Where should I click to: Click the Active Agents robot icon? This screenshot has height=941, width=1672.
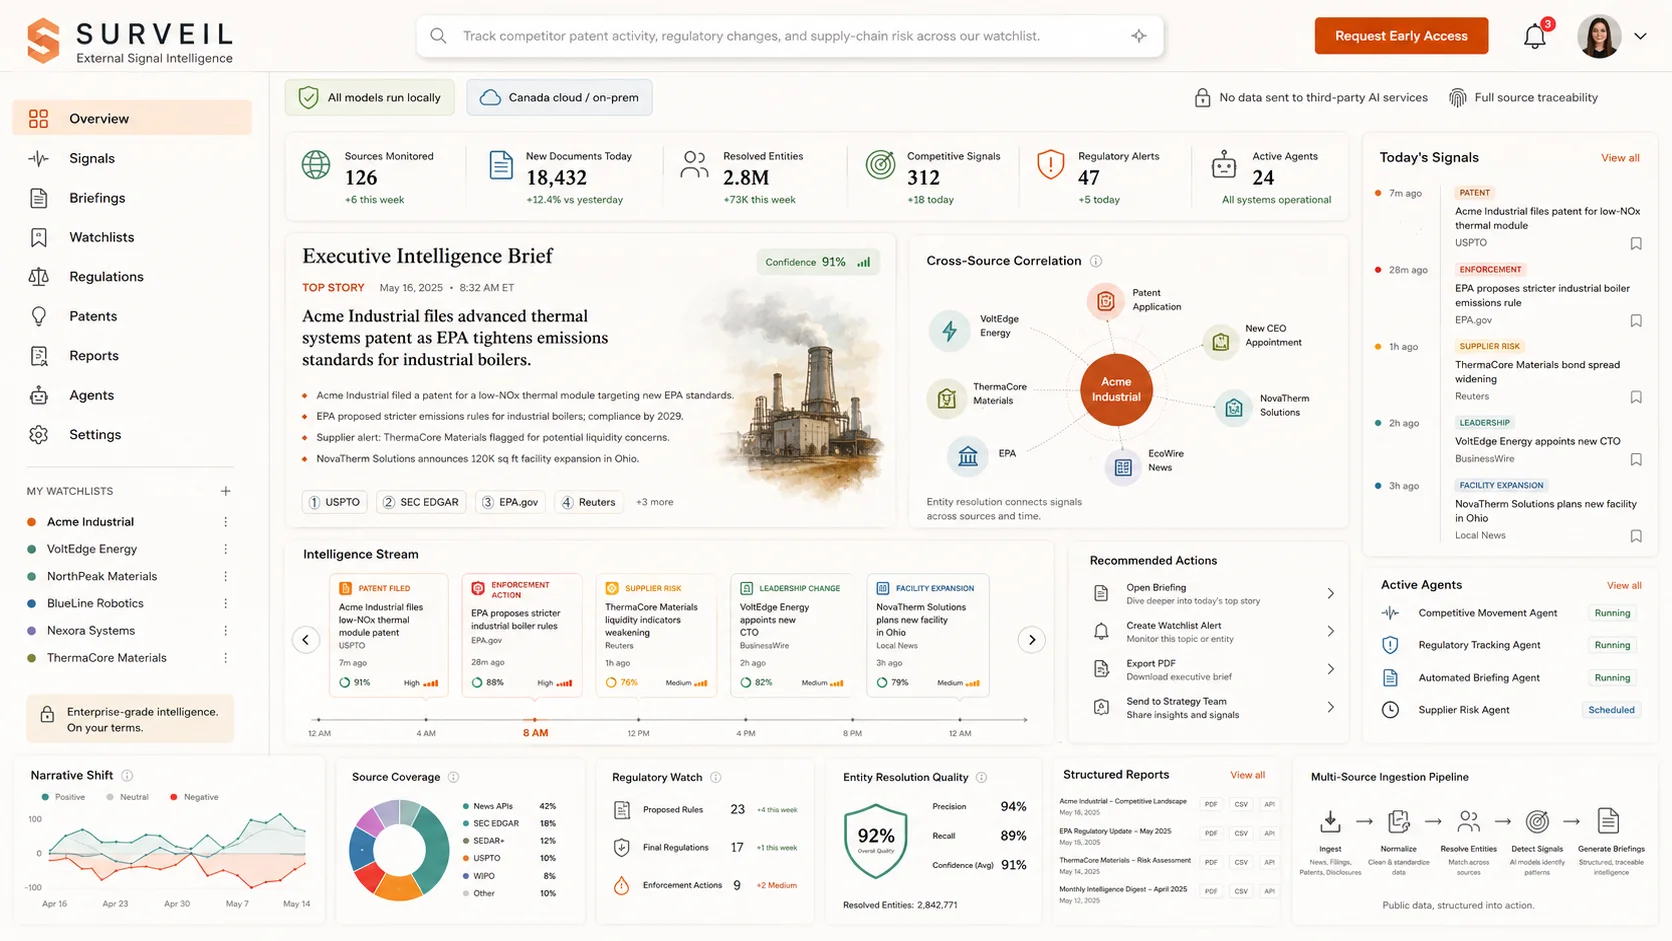click(1224, 165)
